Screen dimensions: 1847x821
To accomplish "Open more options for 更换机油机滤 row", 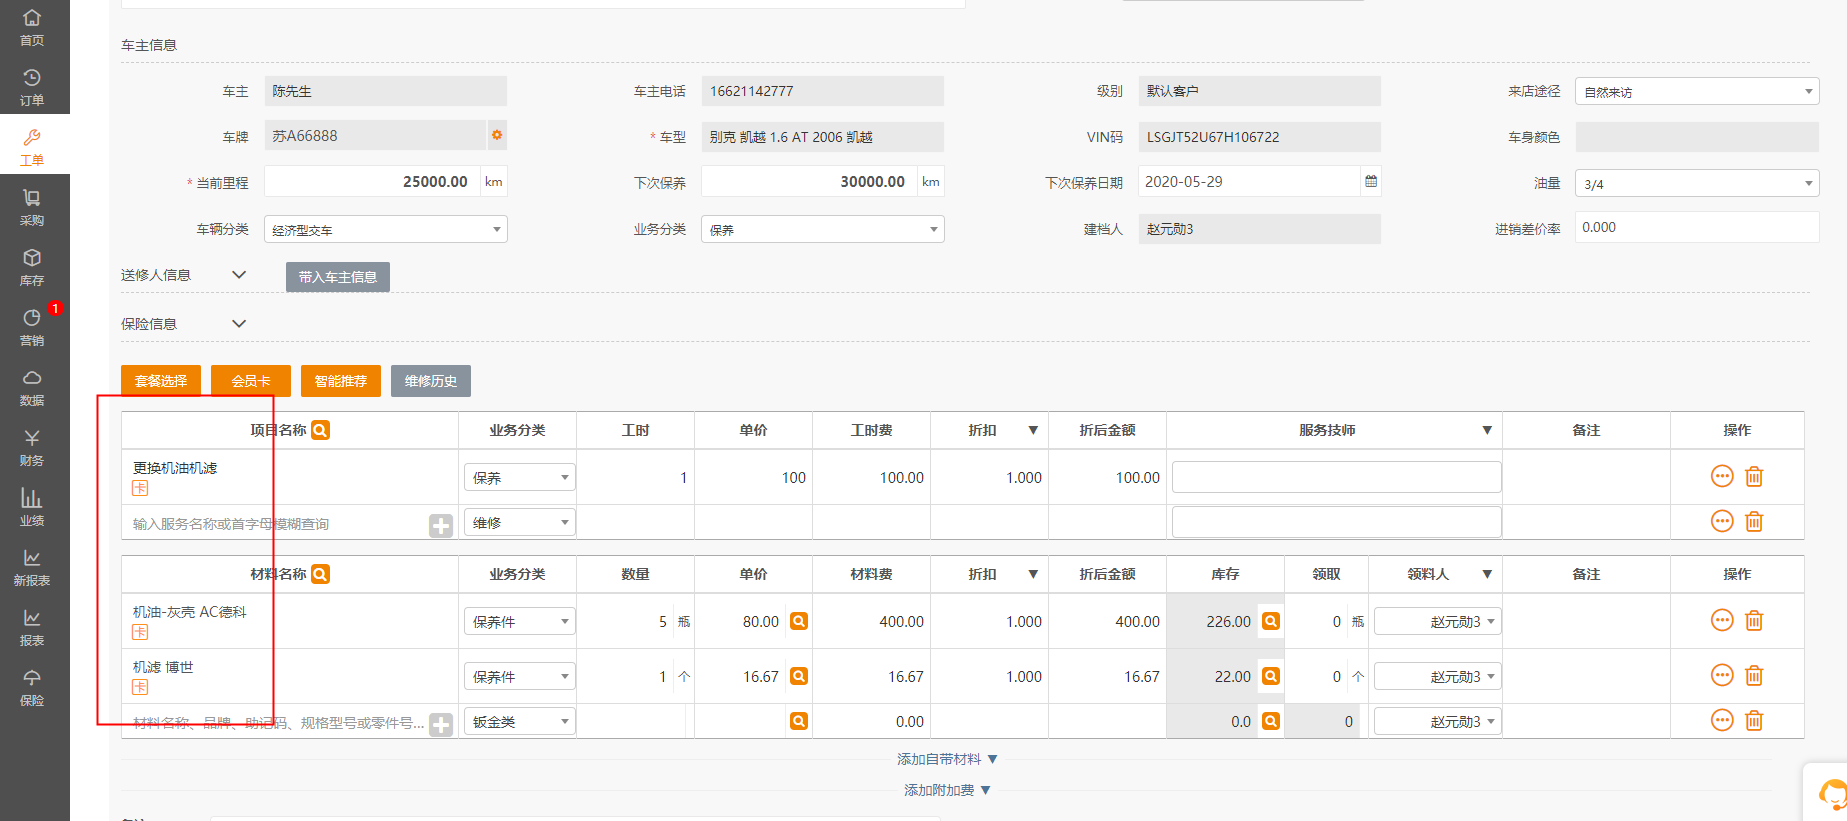I will (x=1722, y=476).
